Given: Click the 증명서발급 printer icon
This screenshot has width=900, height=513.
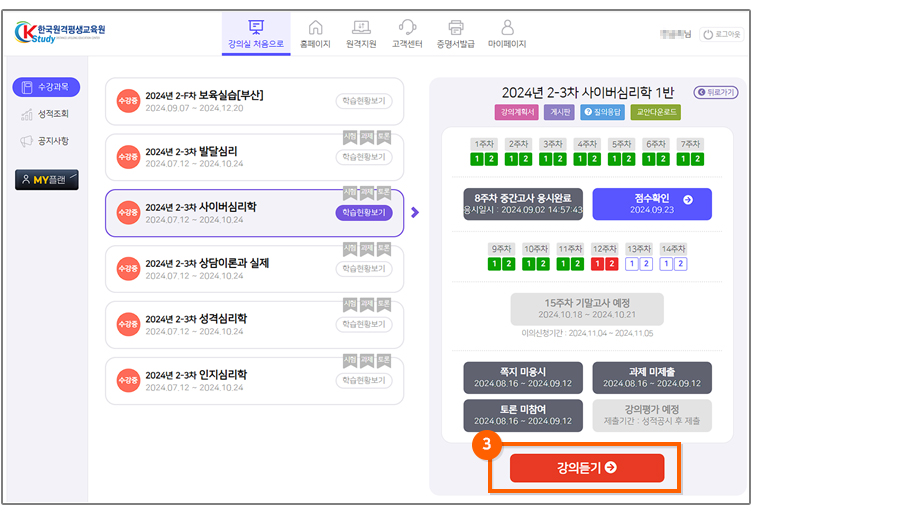Looking at the screenshot, I should (x=456, y=33).
